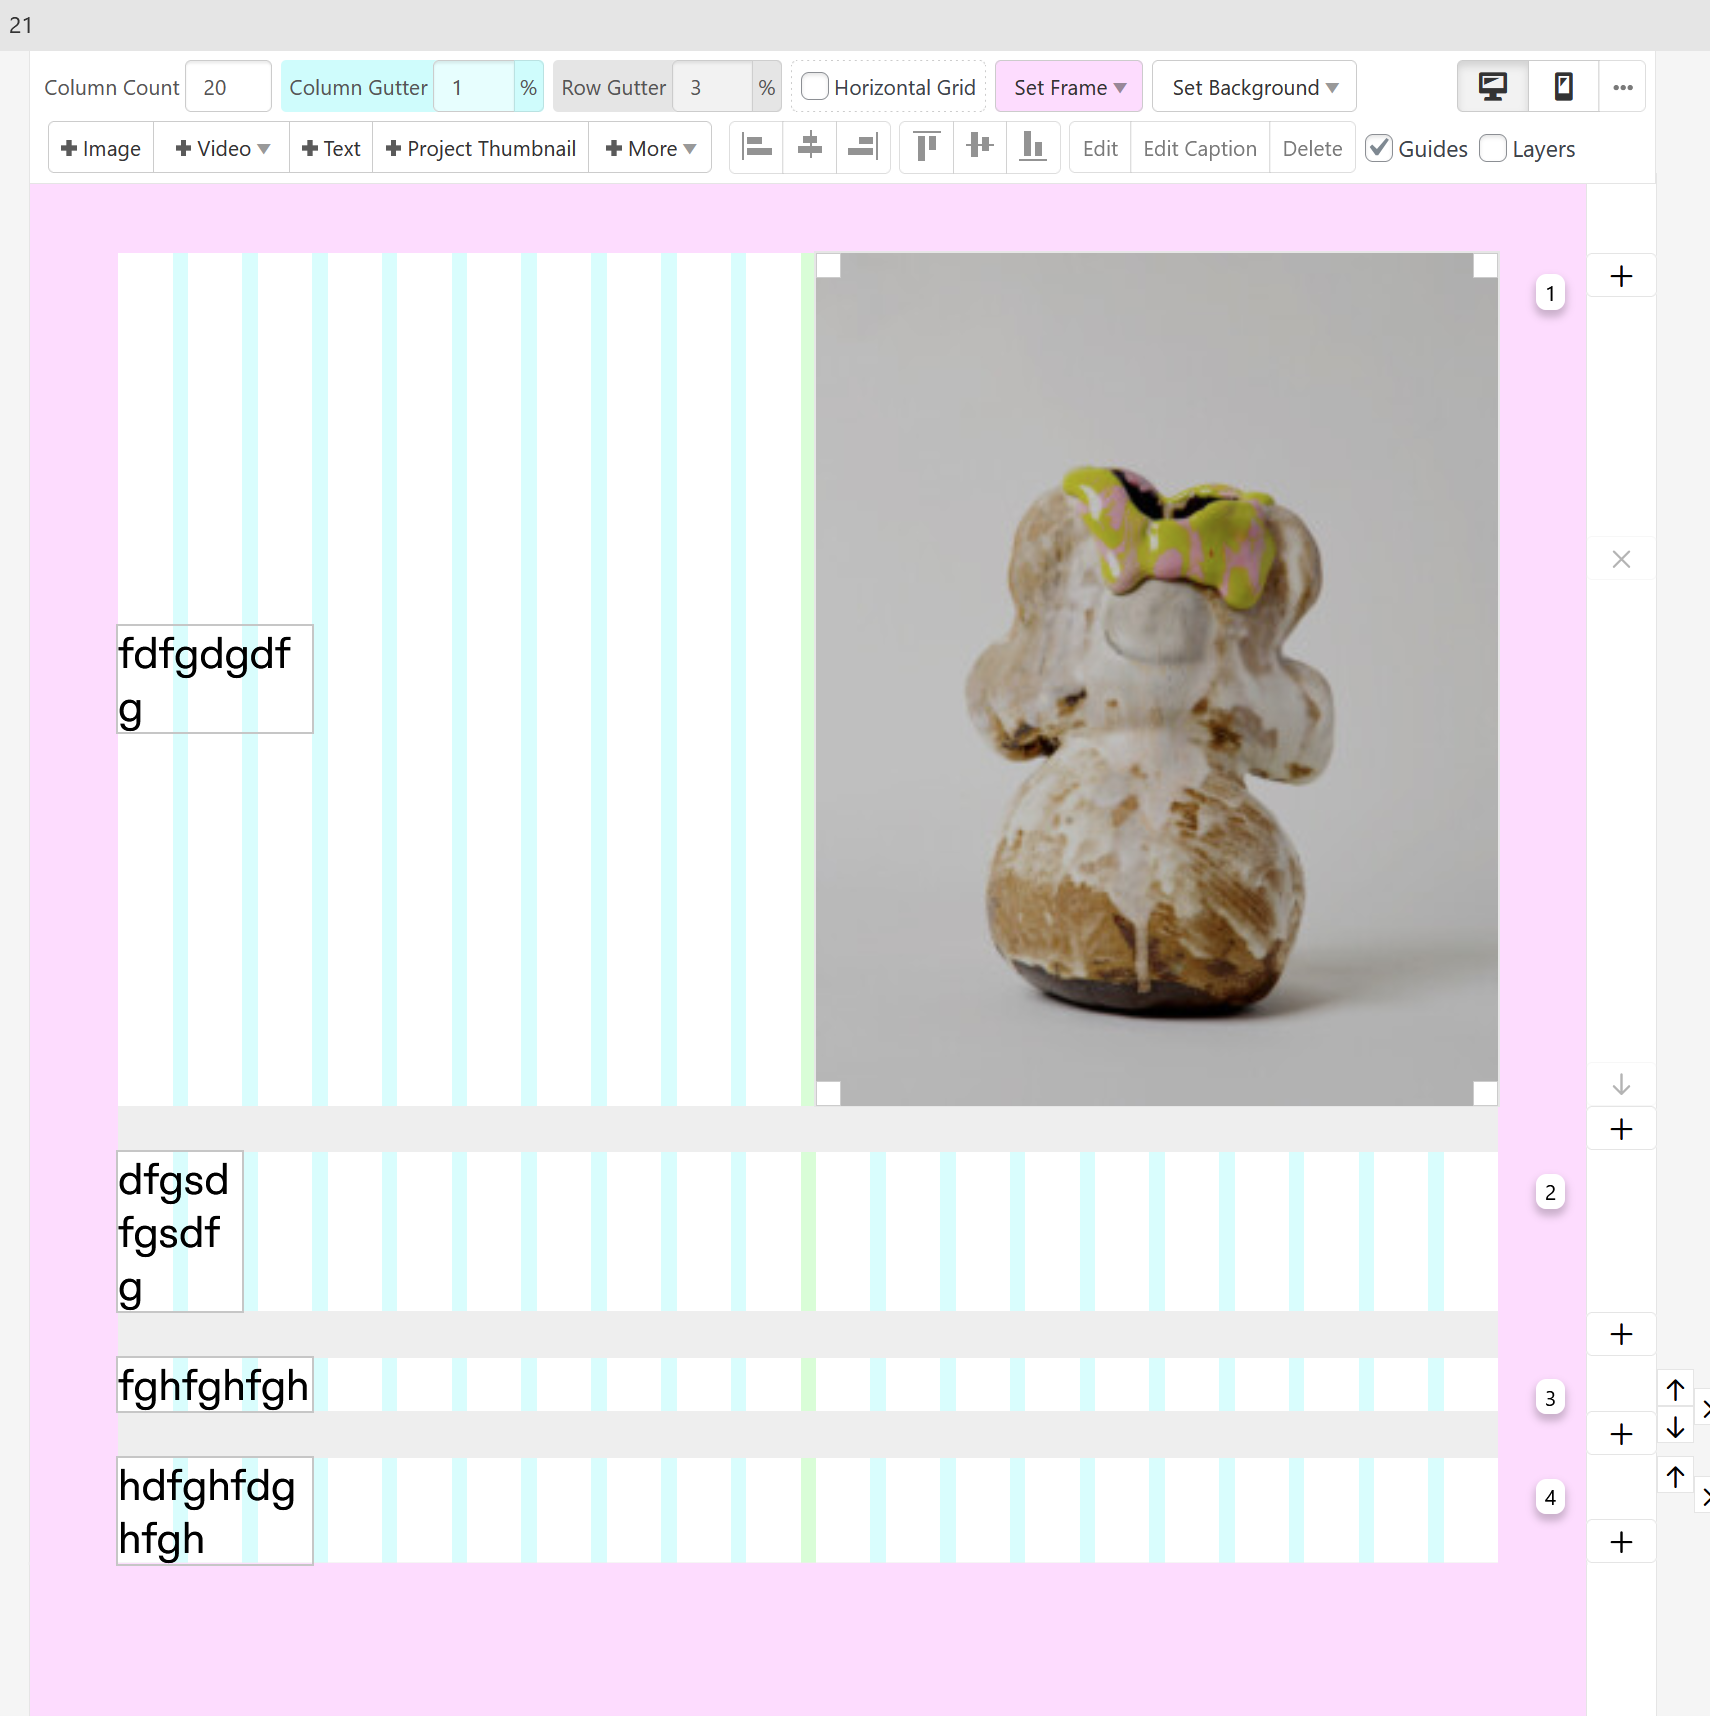
Task: Click the align right icon
Action: tap(863, 148)
